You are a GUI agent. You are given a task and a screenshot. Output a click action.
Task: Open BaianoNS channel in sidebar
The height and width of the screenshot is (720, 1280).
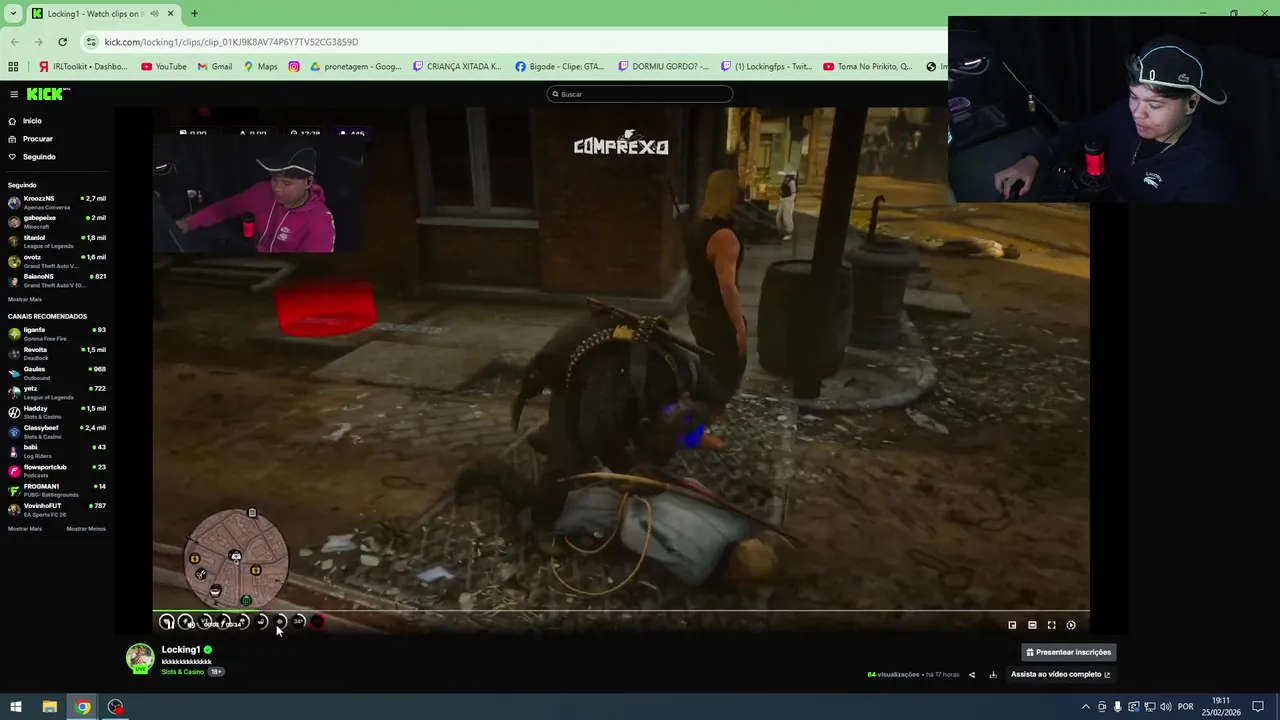(57, 280)
